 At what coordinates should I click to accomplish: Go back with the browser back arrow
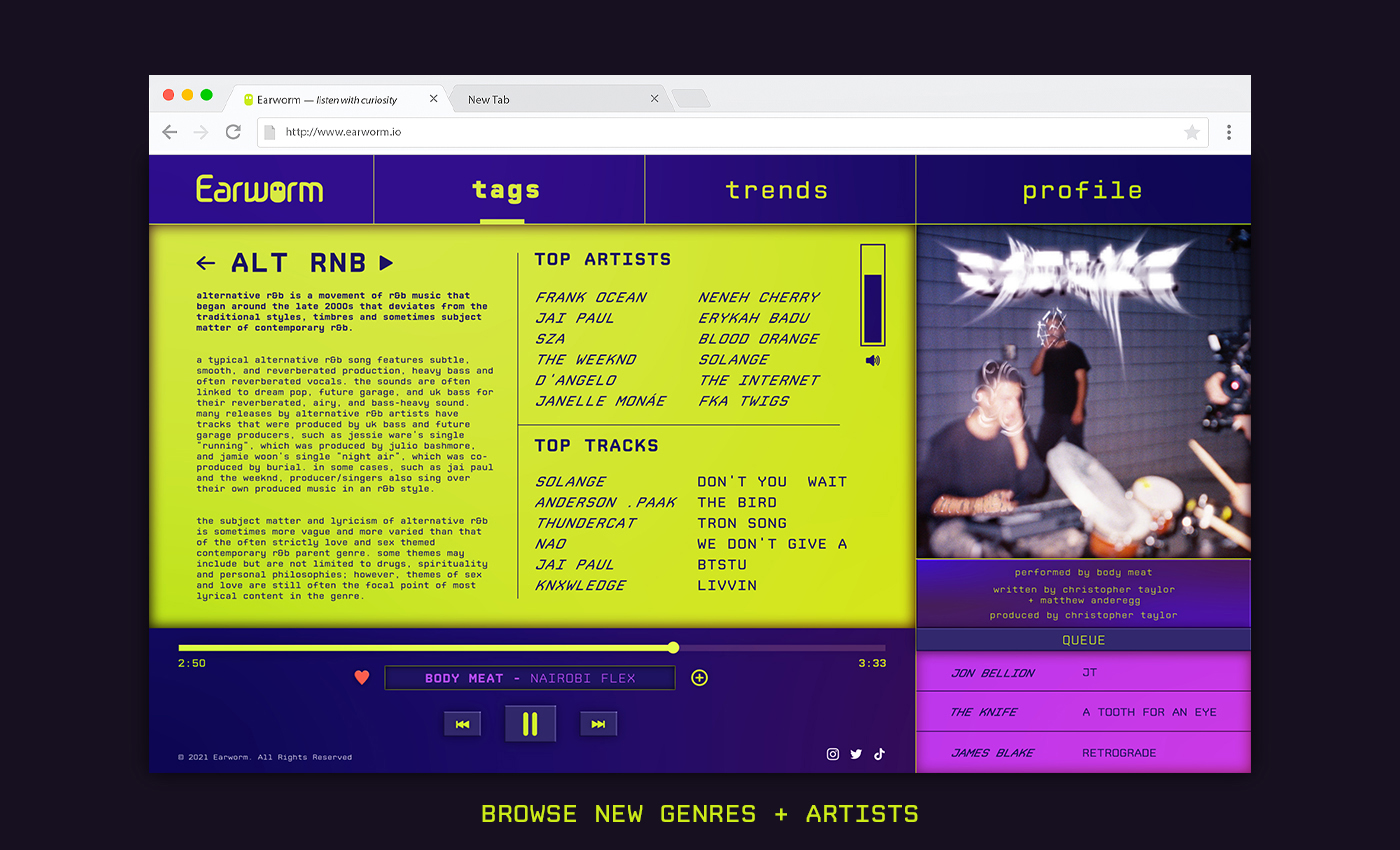[170, 132]
